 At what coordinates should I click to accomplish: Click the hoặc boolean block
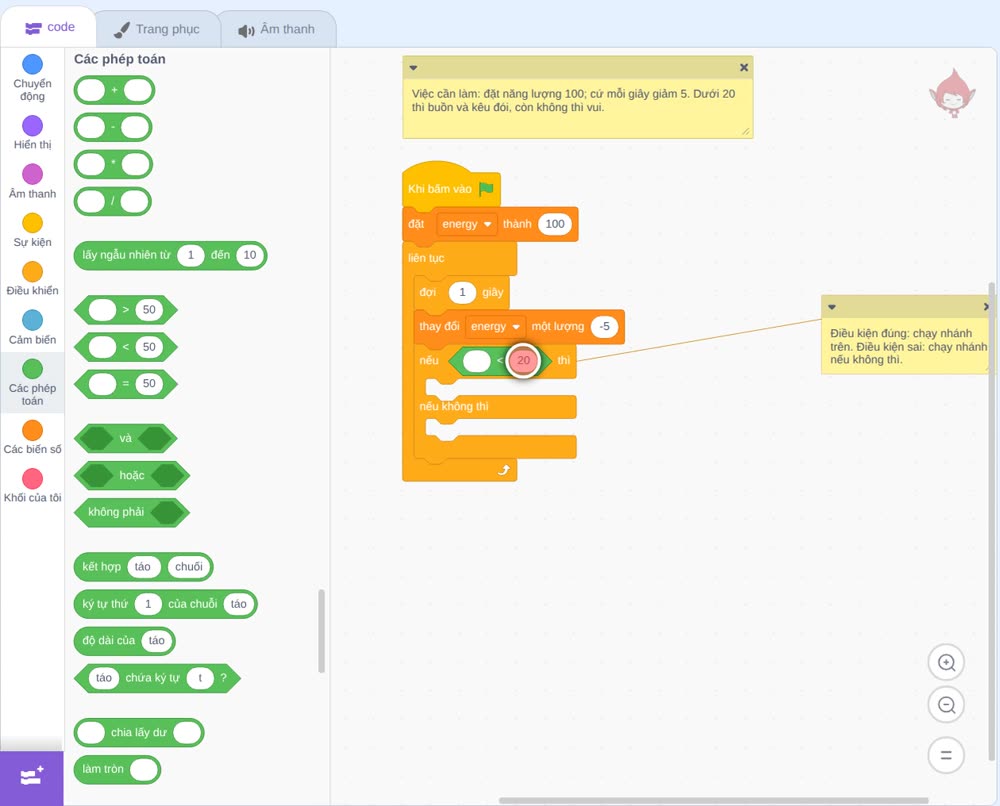(132, 475)
